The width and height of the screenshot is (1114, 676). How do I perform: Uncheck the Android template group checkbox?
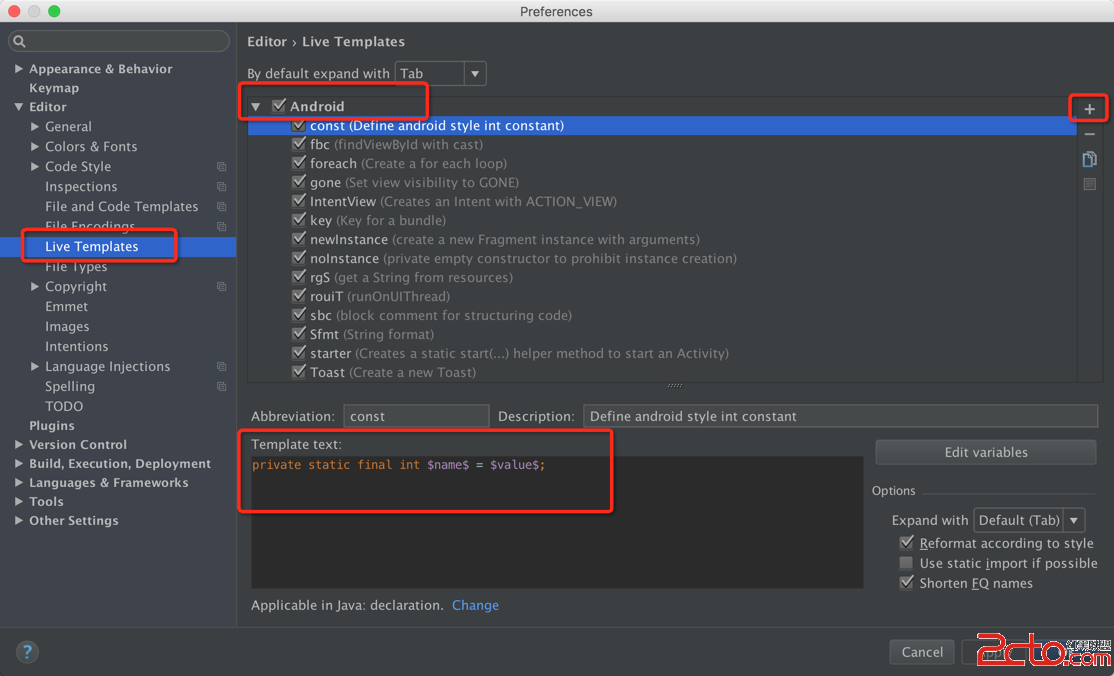pyautogui.click(x=279, y=106)
